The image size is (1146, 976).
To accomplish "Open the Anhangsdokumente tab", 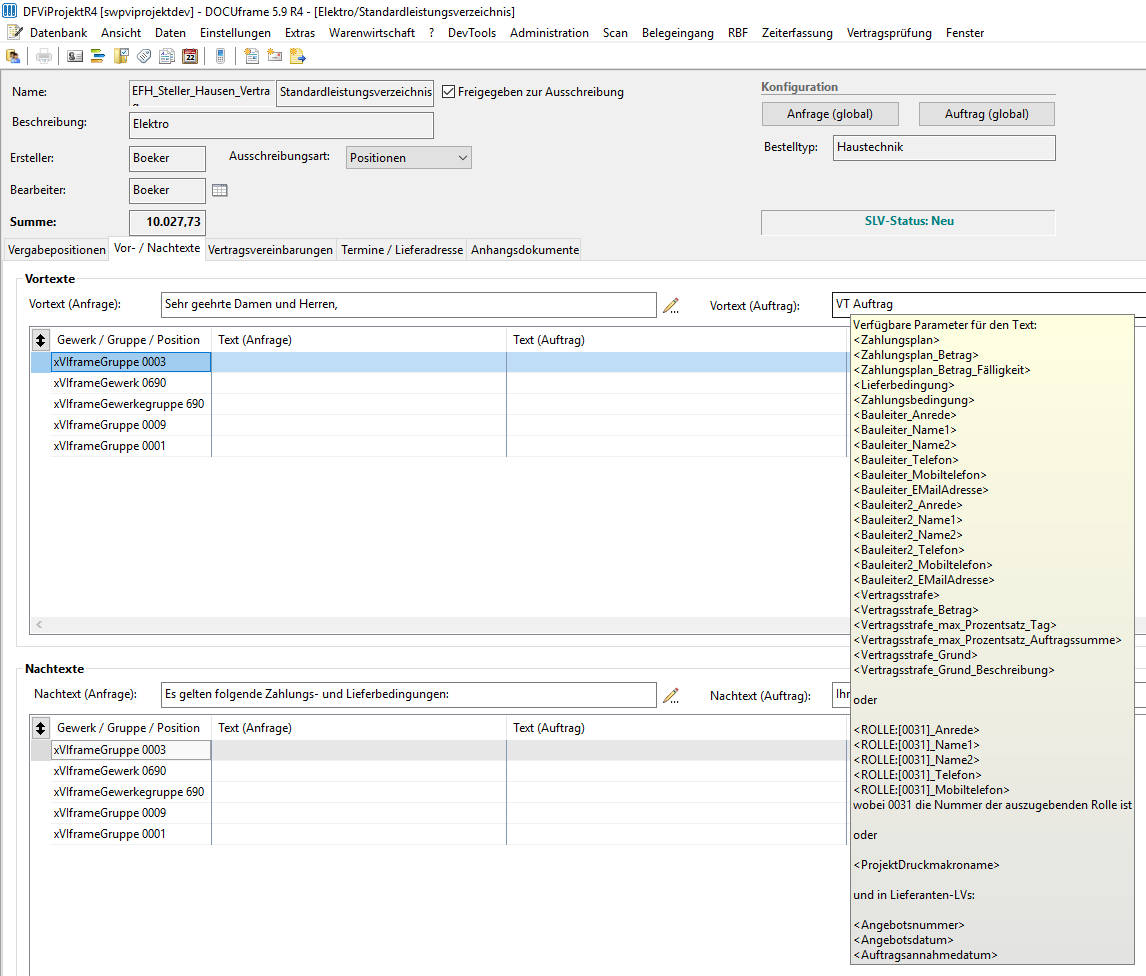I will pos(525,250).
